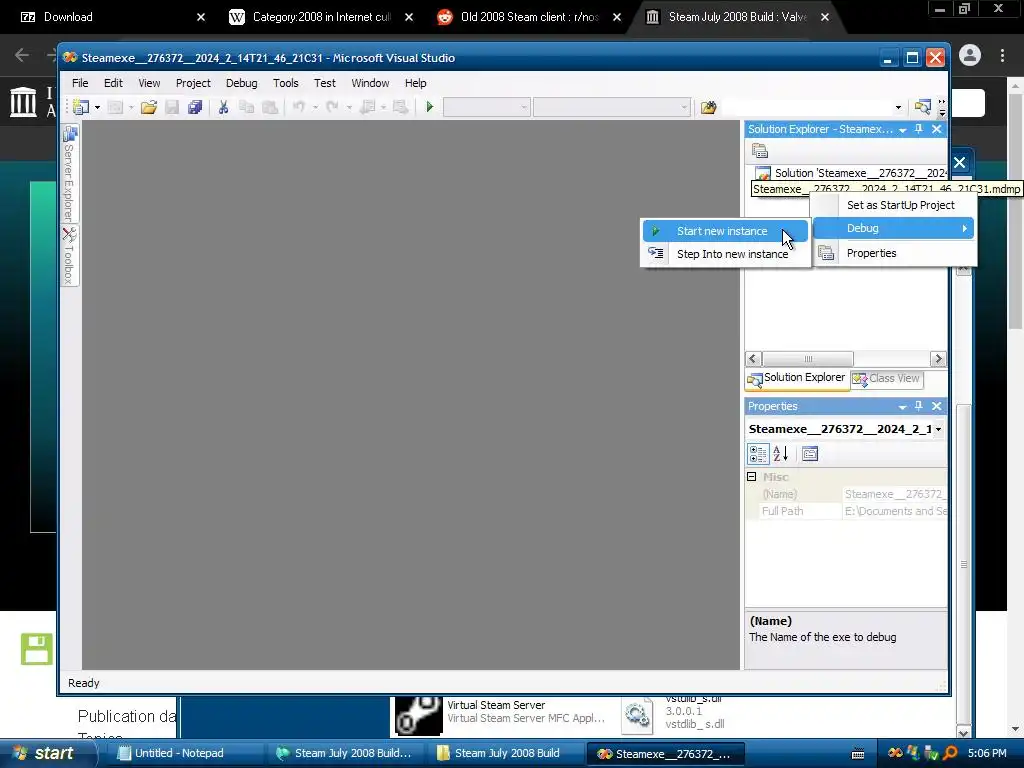This screenshot has width=1024, height=768.
Task: Switch to Steam July 2008 Build browser taskbar button
Action: coord(346,754)
